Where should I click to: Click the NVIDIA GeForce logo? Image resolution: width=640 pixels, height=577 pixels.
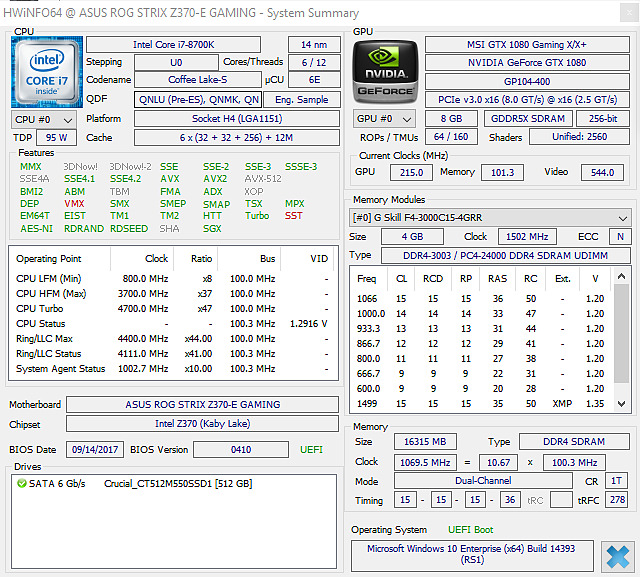click(x=385, y=72)
